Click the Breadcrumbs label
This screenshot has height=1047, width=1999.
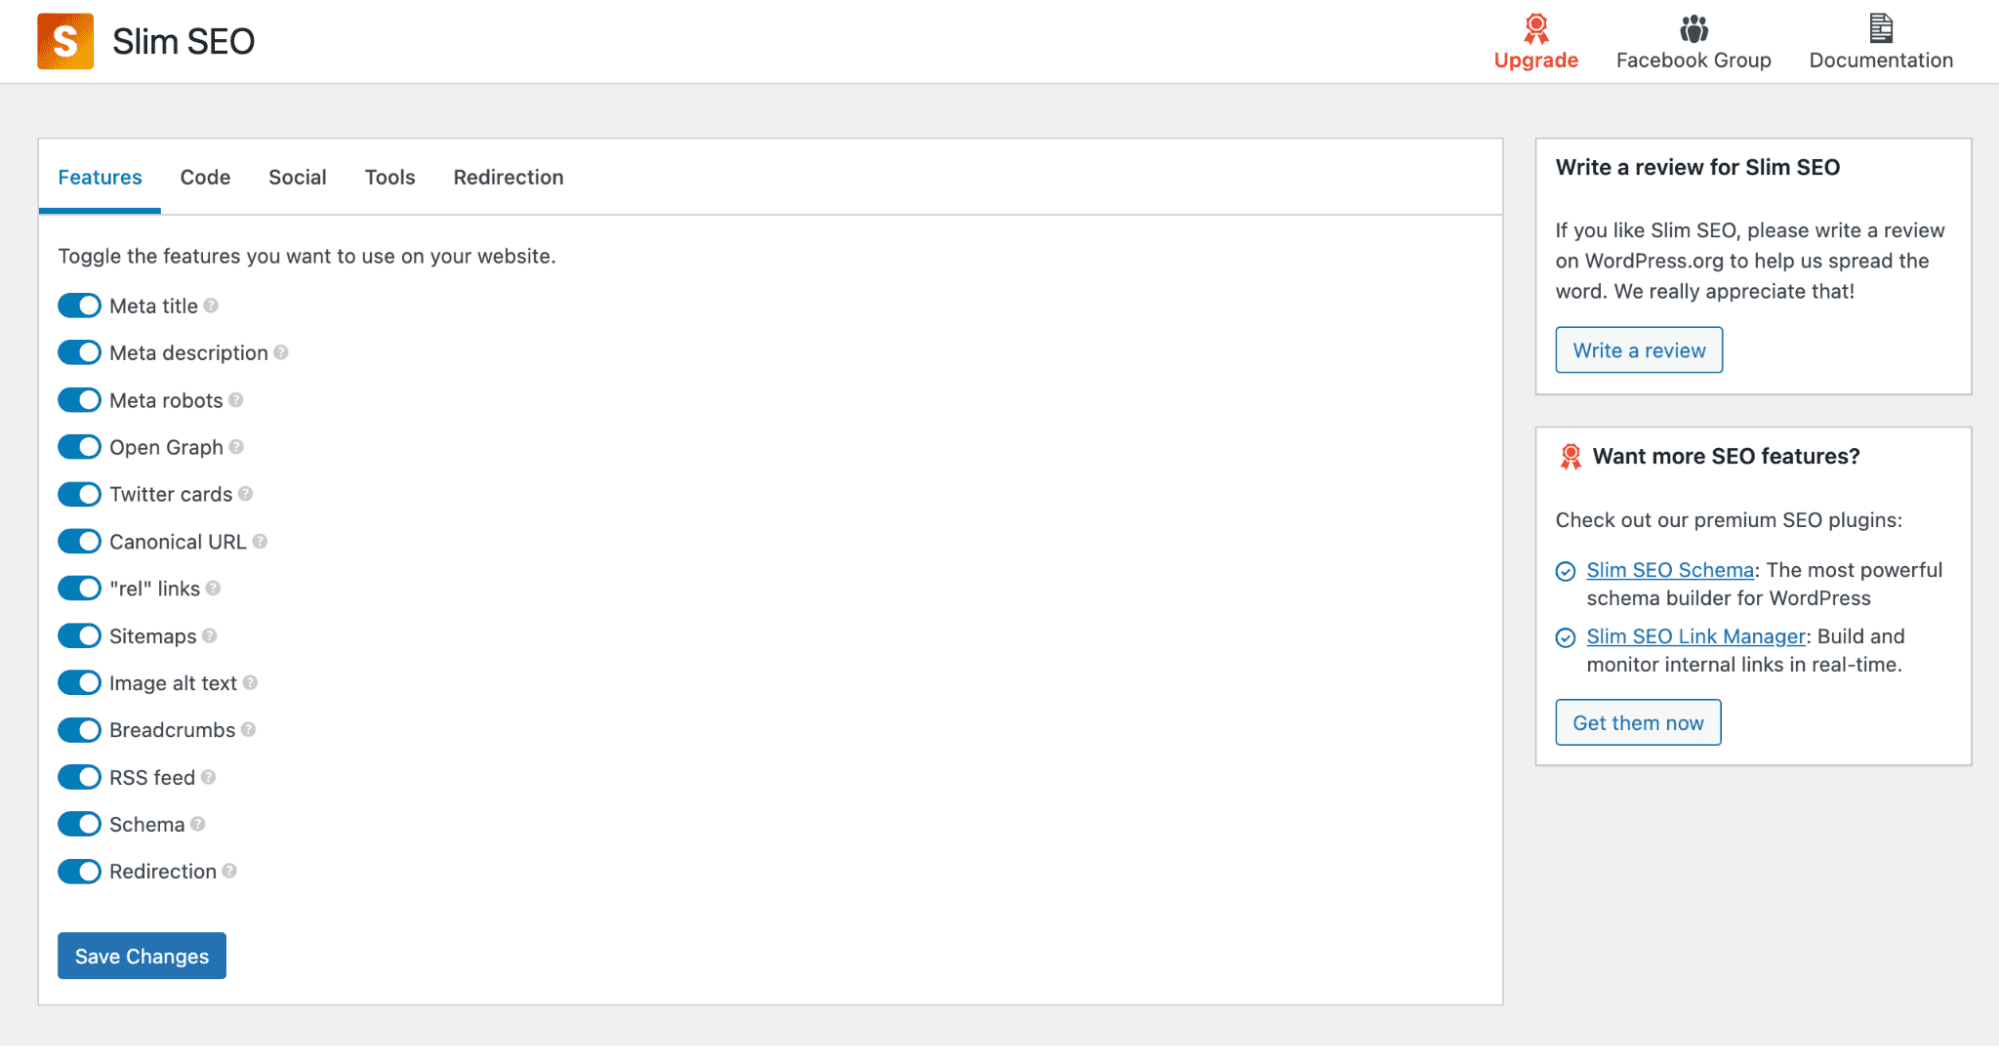coord(172,730)
